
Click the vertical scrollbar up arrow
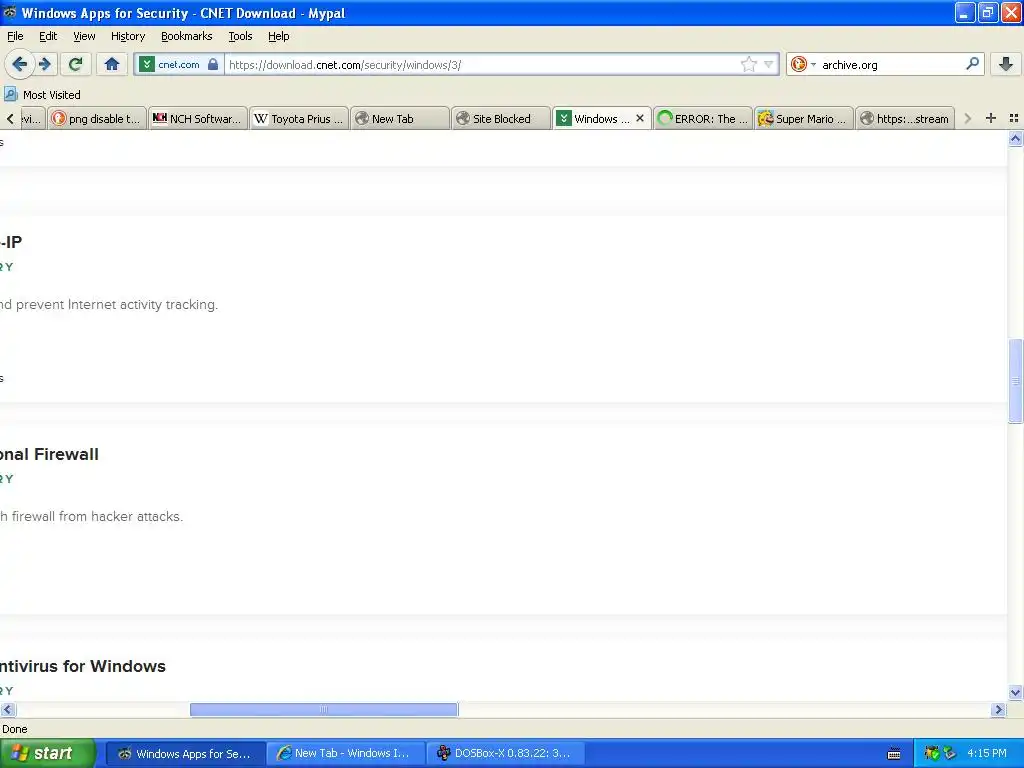pos(1015,138)
